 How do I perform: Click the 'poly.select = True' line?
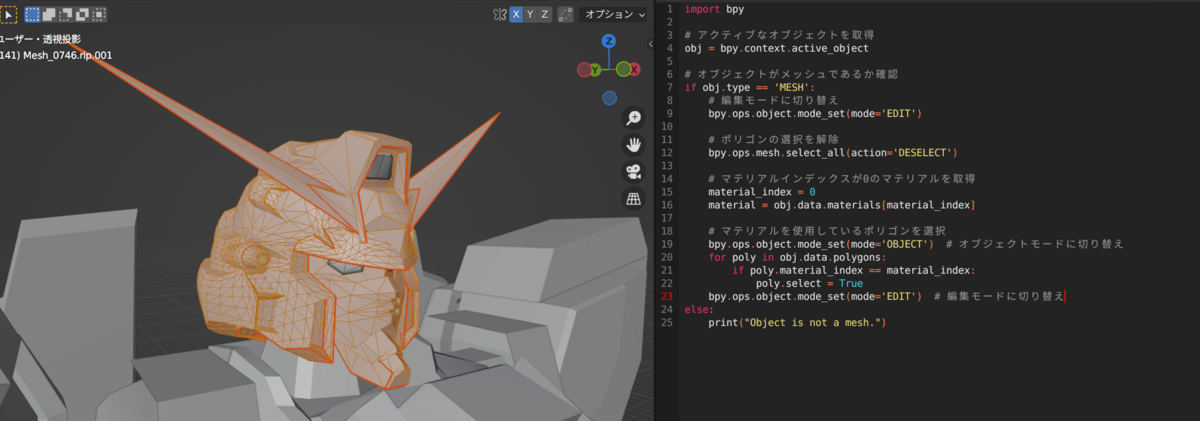point(810,282)
